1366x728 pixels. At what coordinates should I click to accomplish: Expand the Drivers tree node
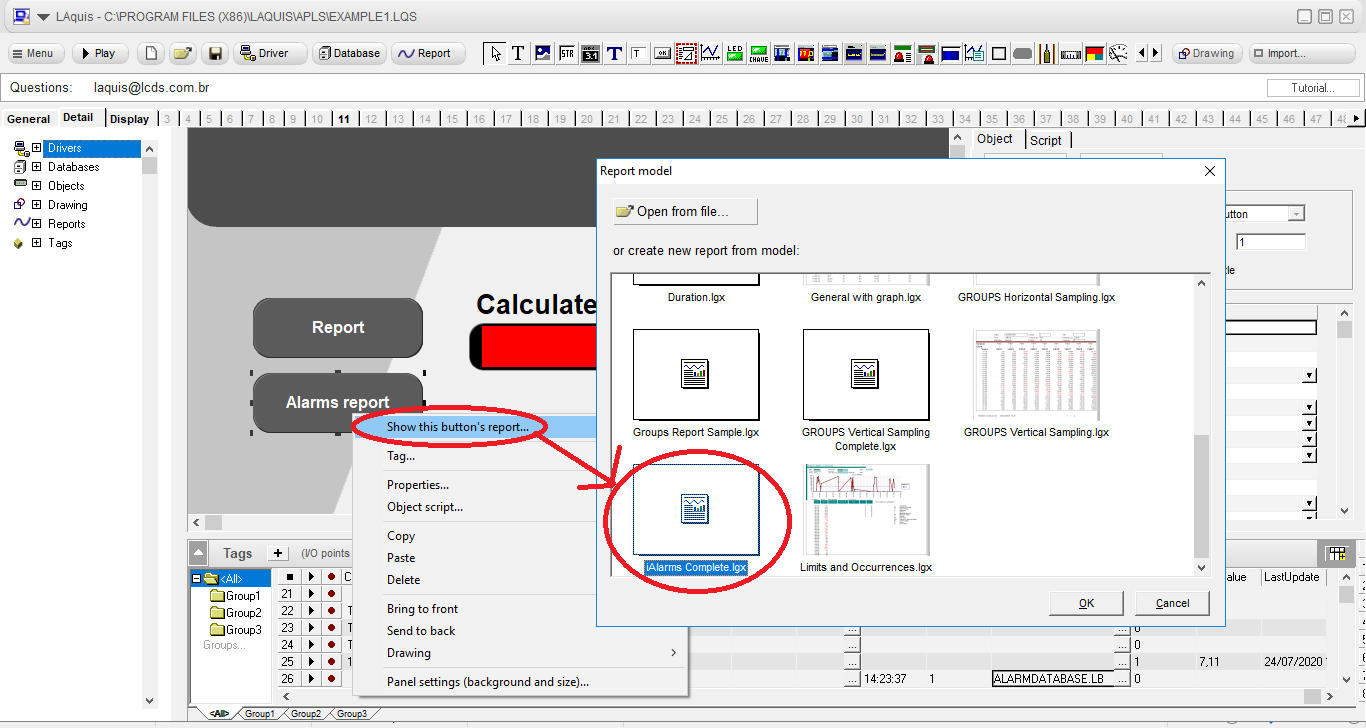pyautogui.click(x=37, y=148)
